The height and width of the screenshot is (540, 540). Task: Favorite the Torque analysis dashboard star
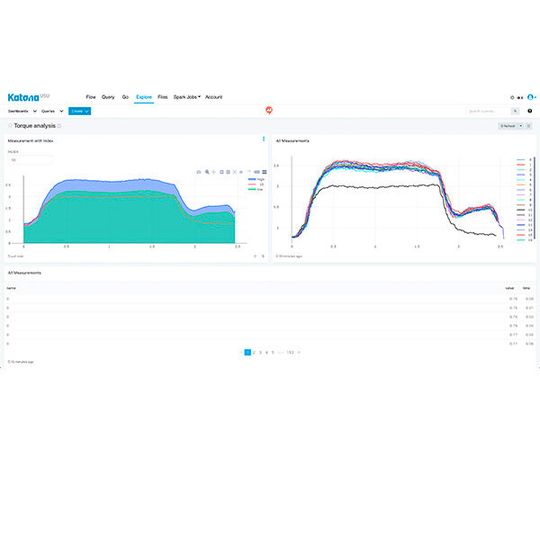(x=10, y=126)
